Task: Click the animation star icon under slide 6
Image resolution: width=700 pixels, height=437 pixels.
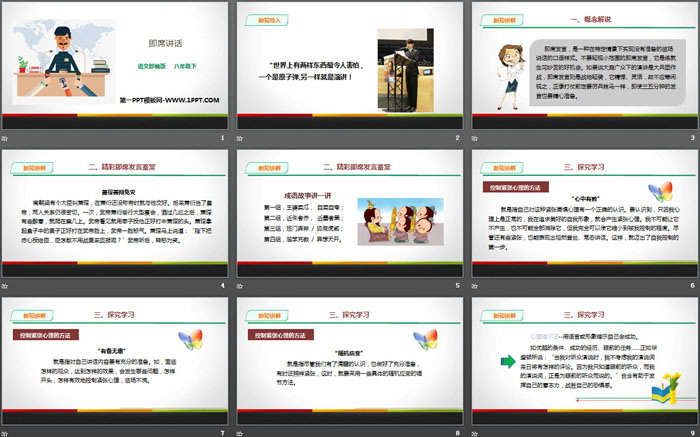Action: (x=475, y=286)
